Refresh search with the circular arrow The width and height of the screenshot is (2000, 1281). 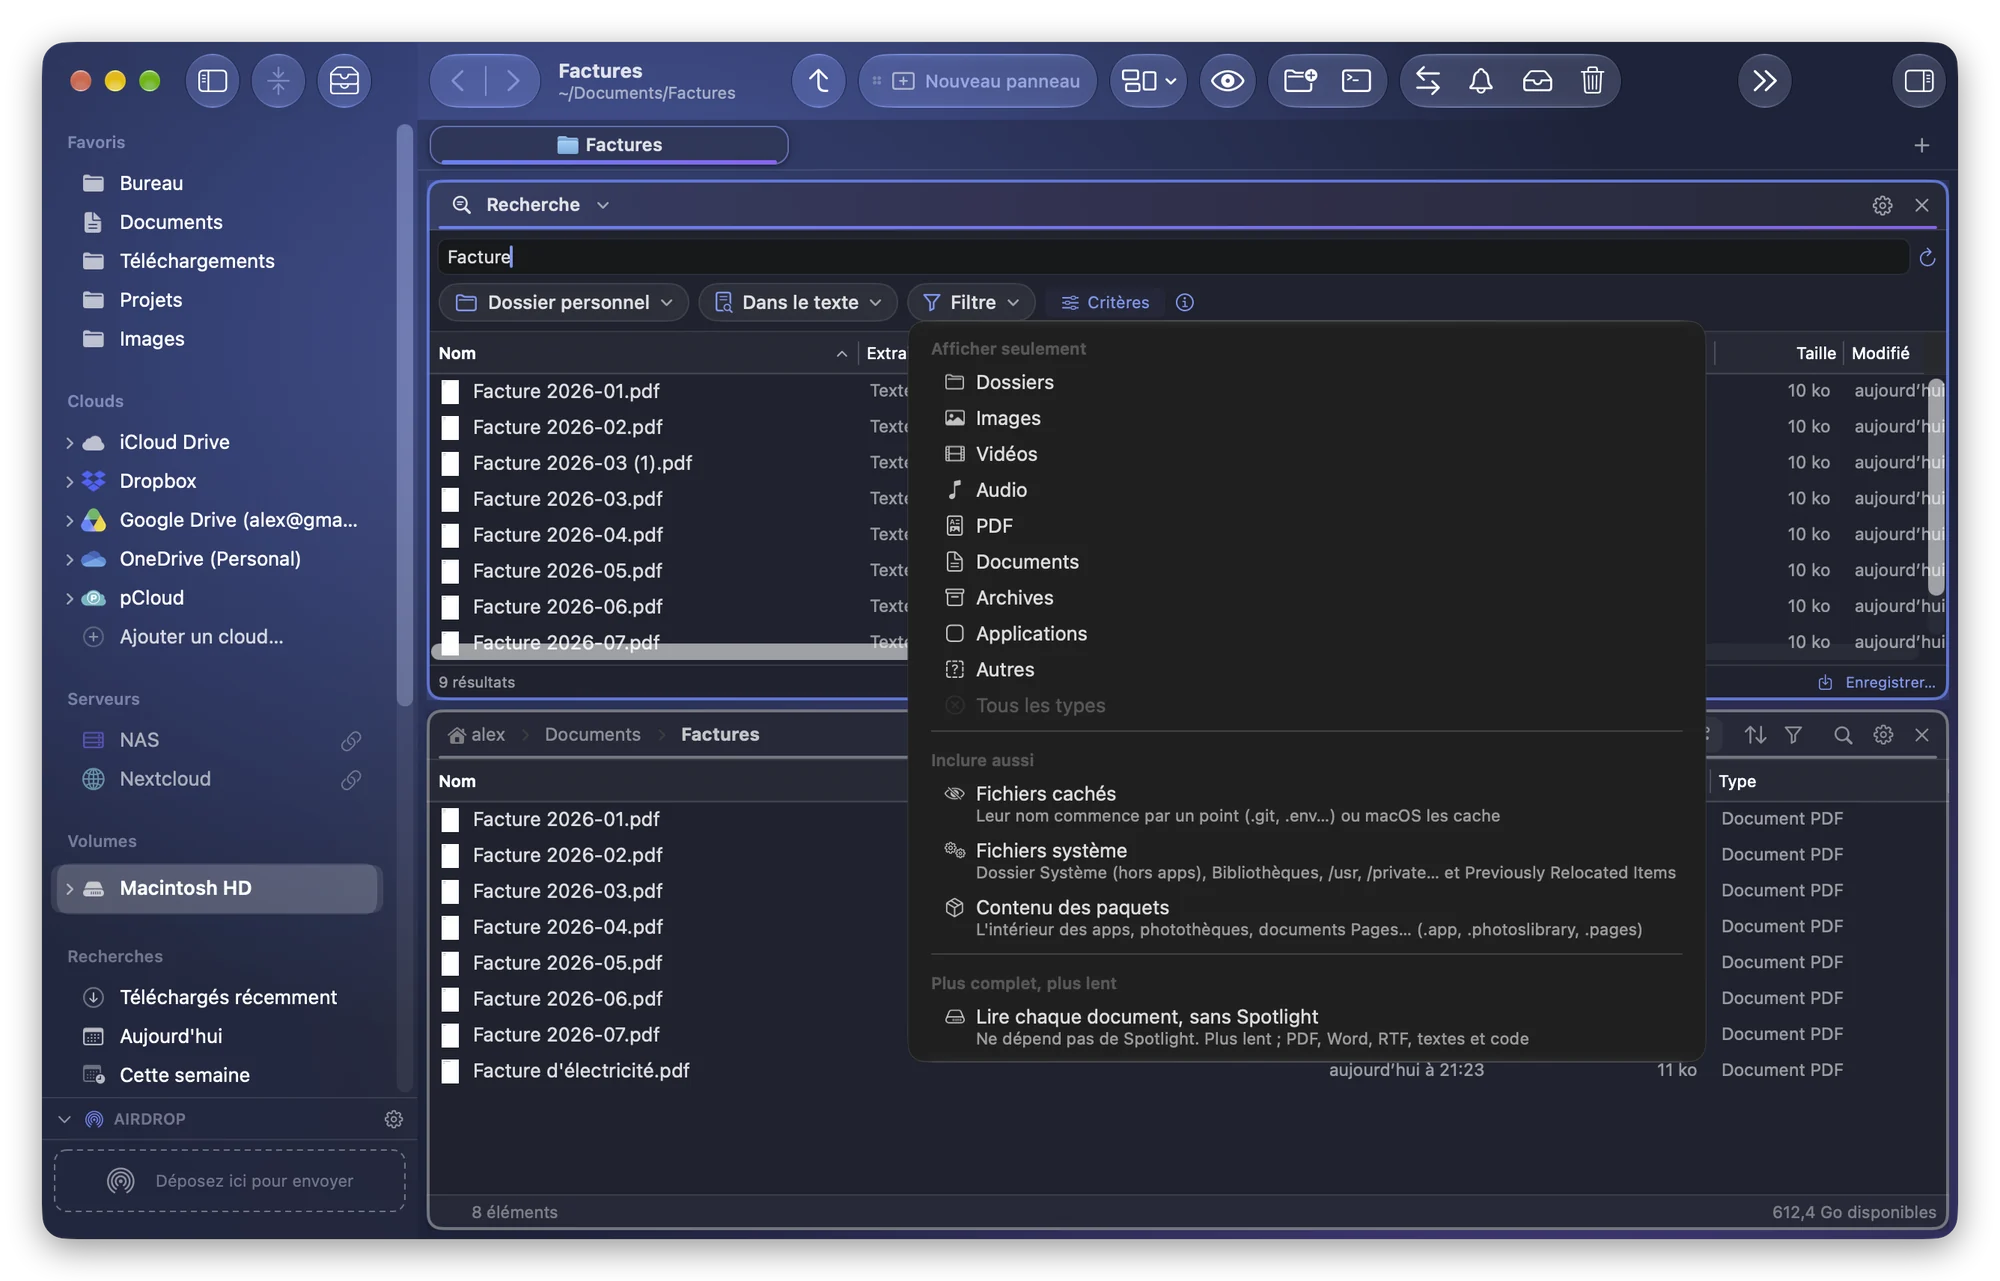point(1927,258)
